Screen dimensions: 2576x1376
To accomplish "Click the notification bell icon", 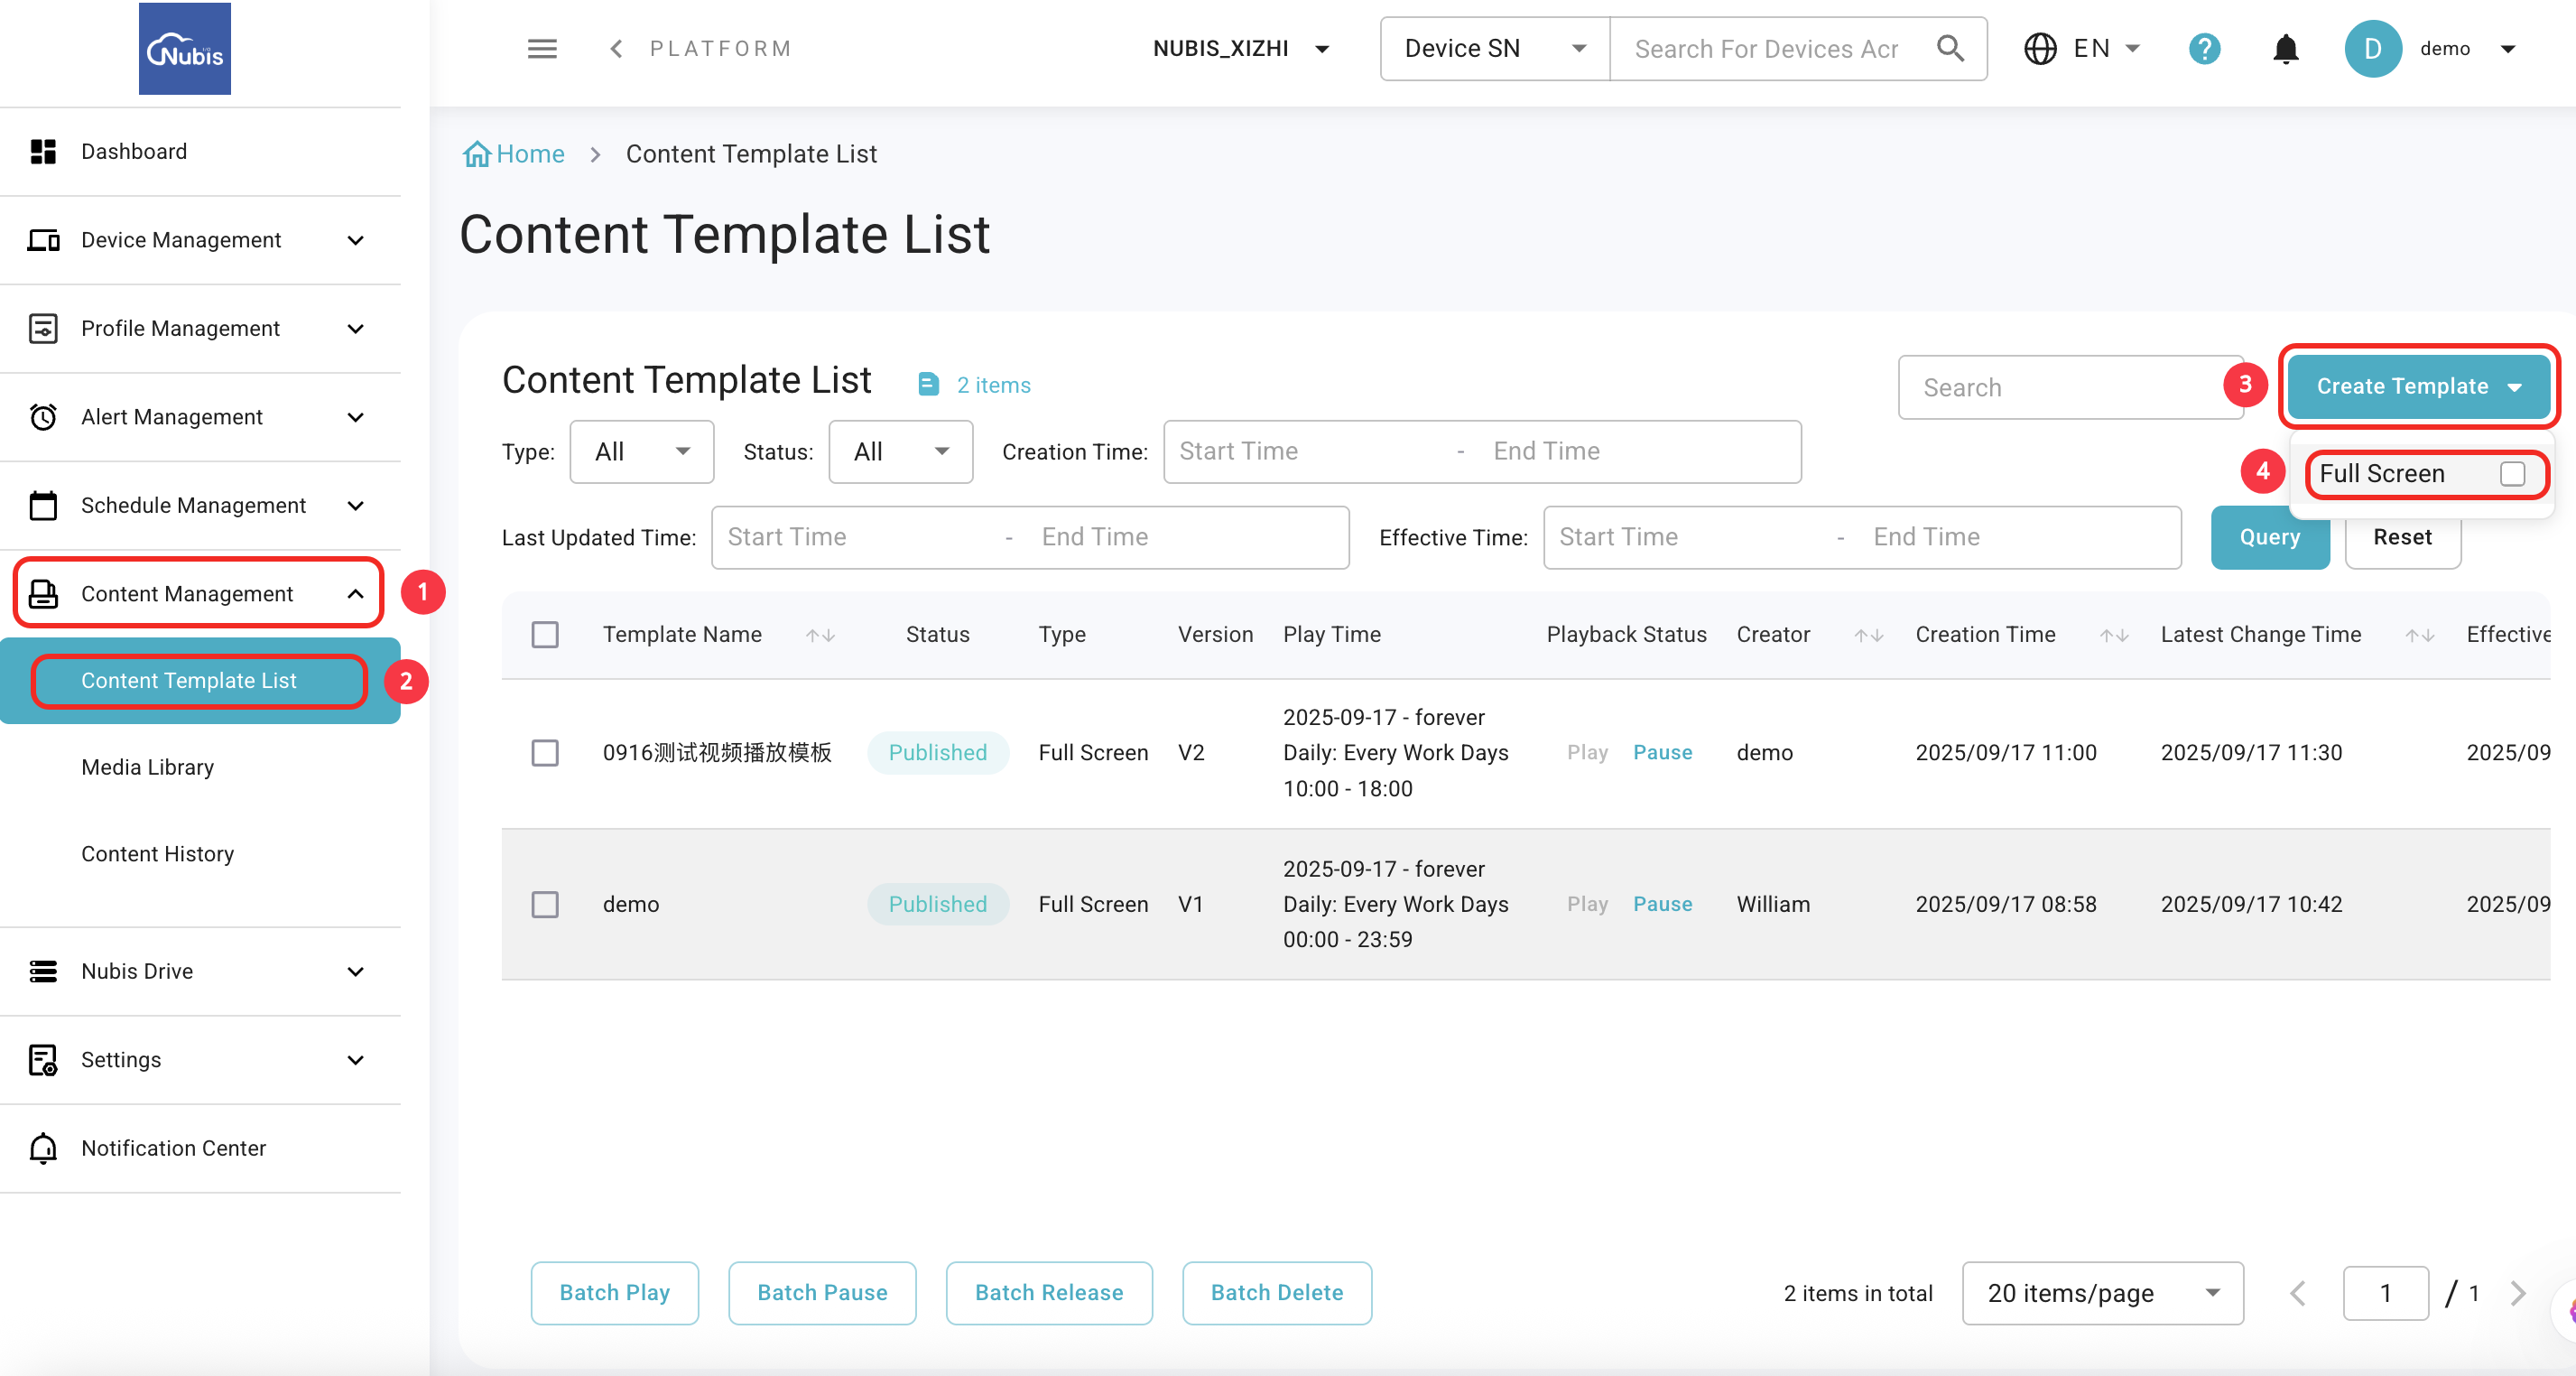I will tap(2285, 48).
